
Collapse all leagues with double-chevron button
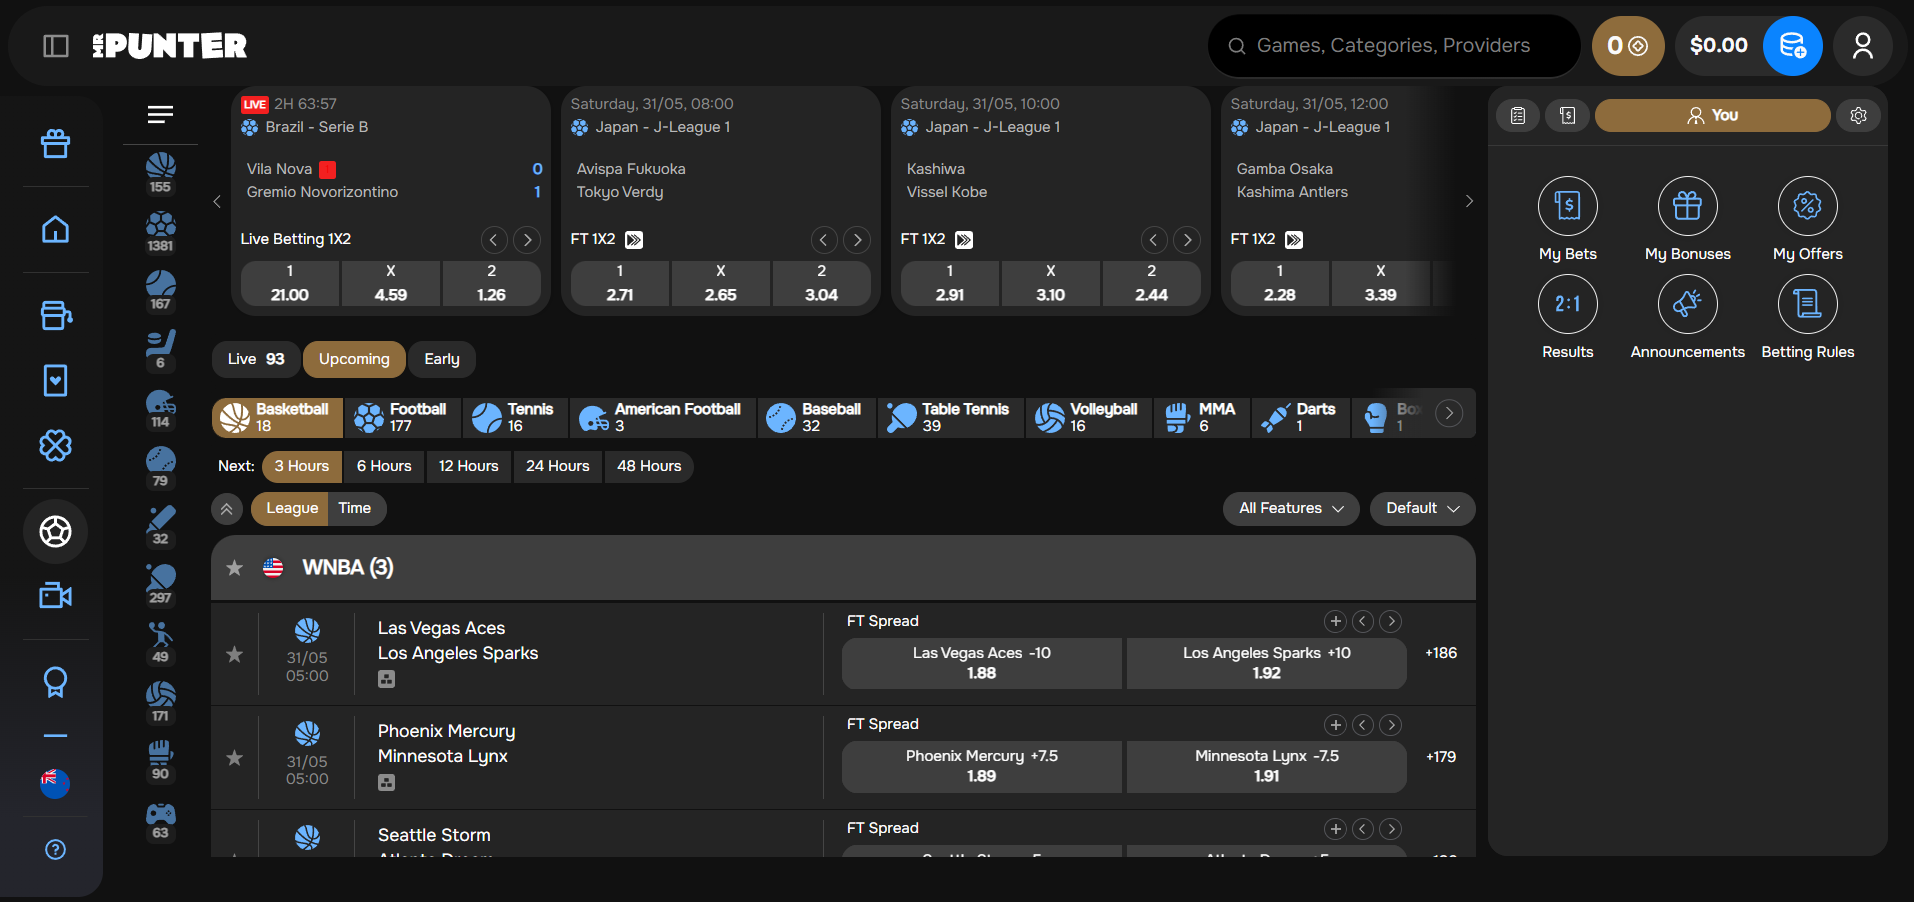[x=227, y=509]
